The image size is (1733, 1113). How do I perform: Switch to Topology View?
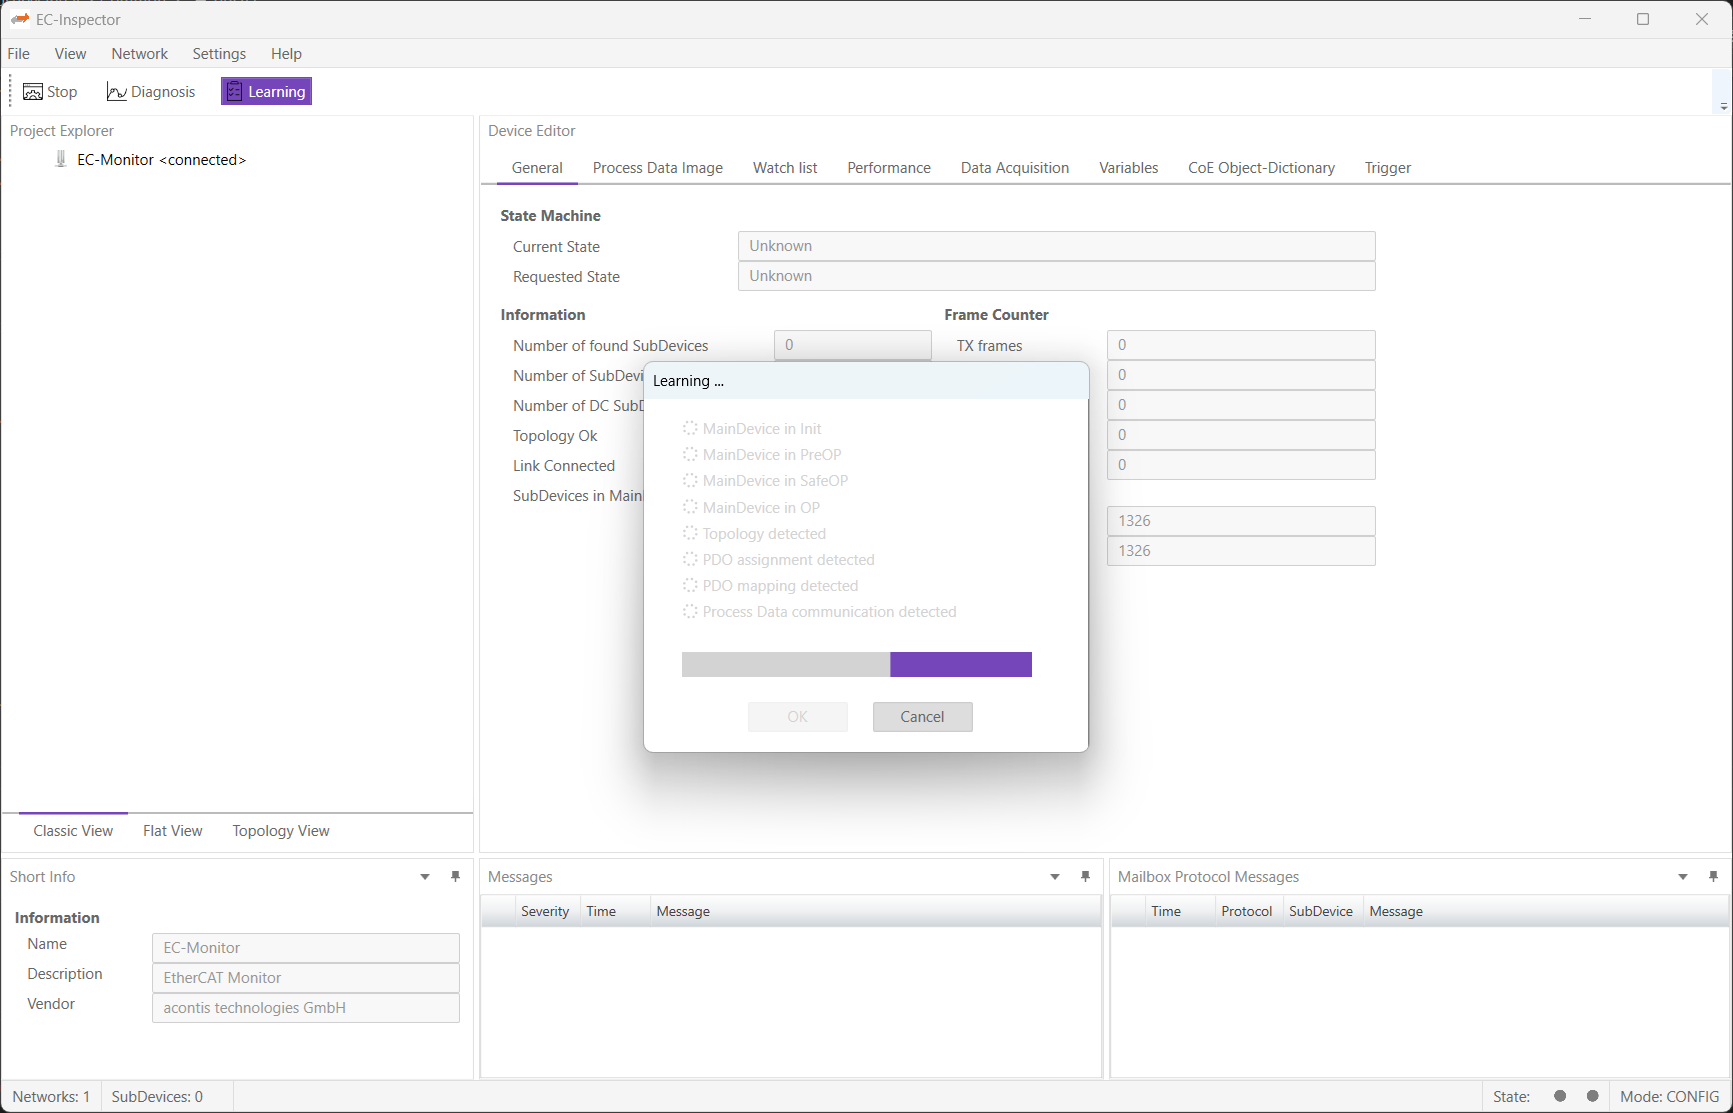pyautogui.click(x=281, y=831)
